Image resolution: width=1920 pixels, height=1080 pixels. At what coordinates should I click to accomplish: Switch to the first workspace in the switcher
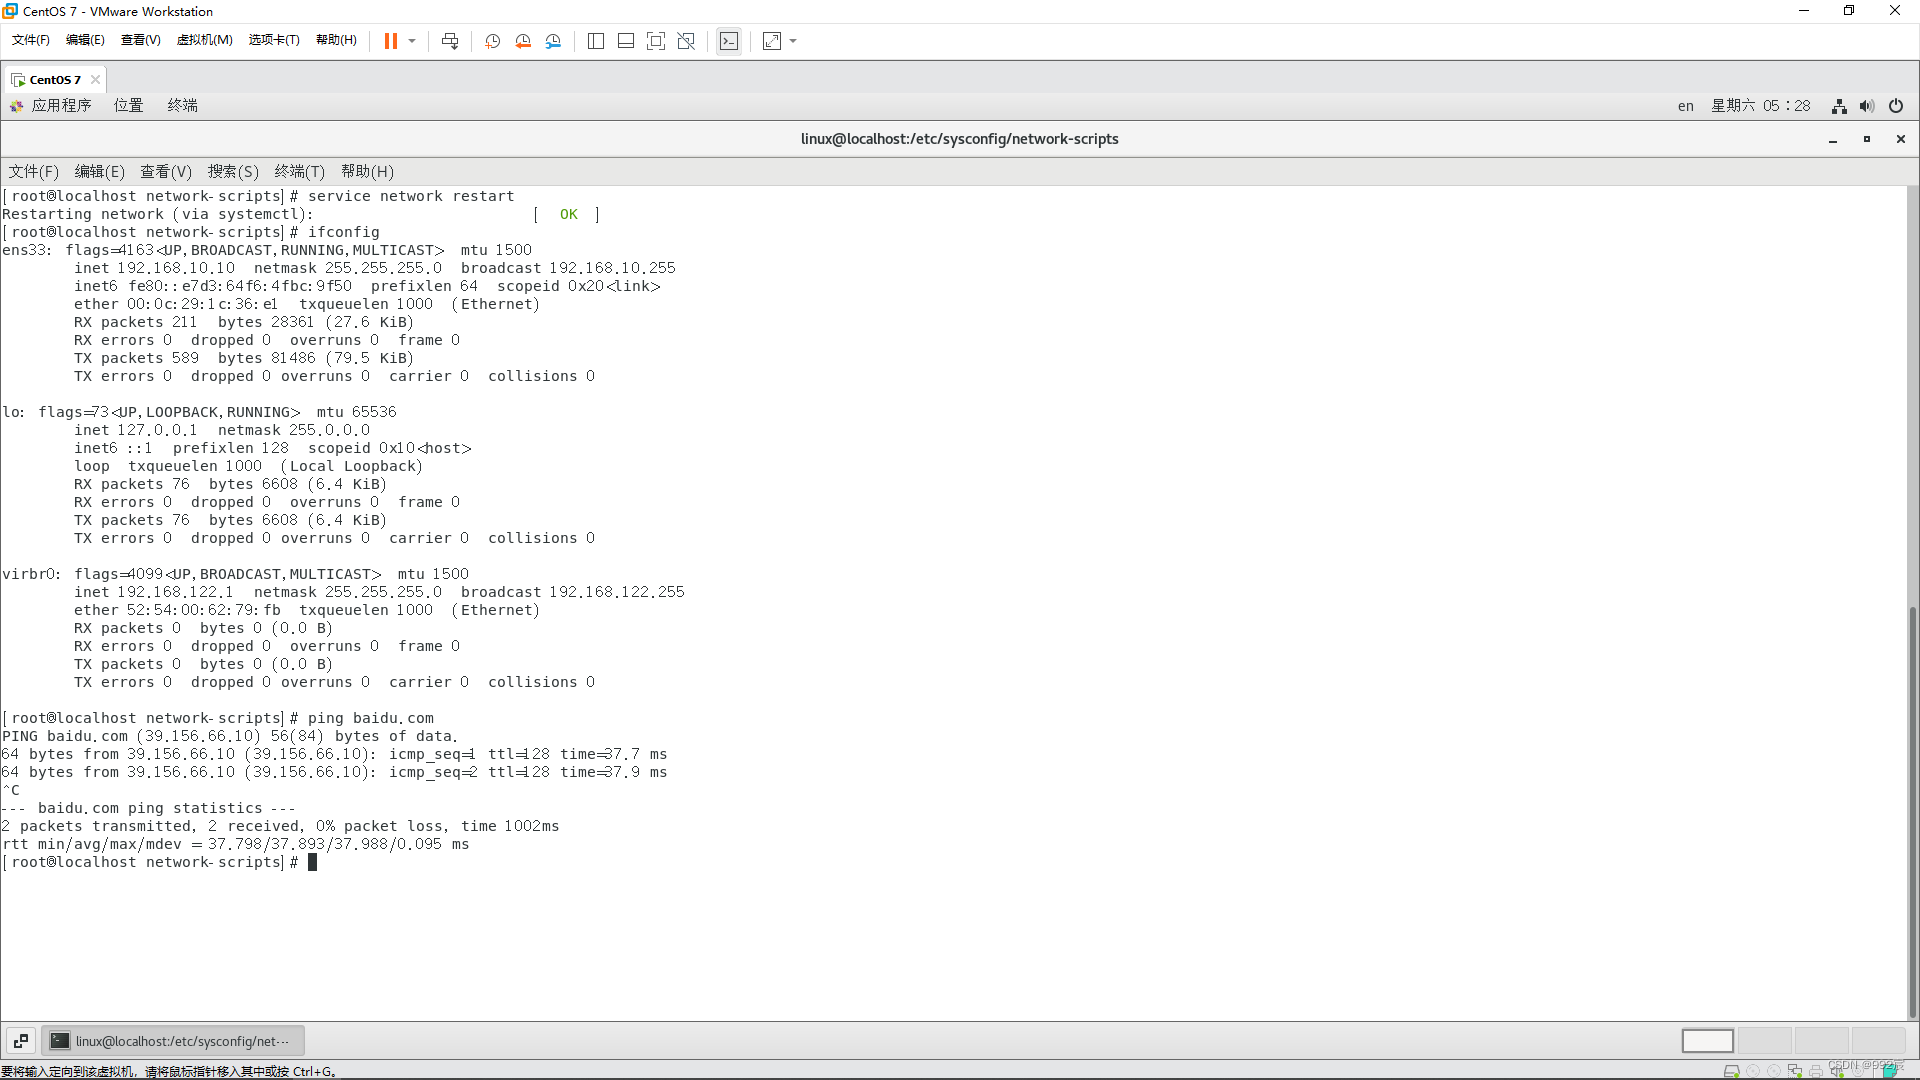click(1708, 1041)
